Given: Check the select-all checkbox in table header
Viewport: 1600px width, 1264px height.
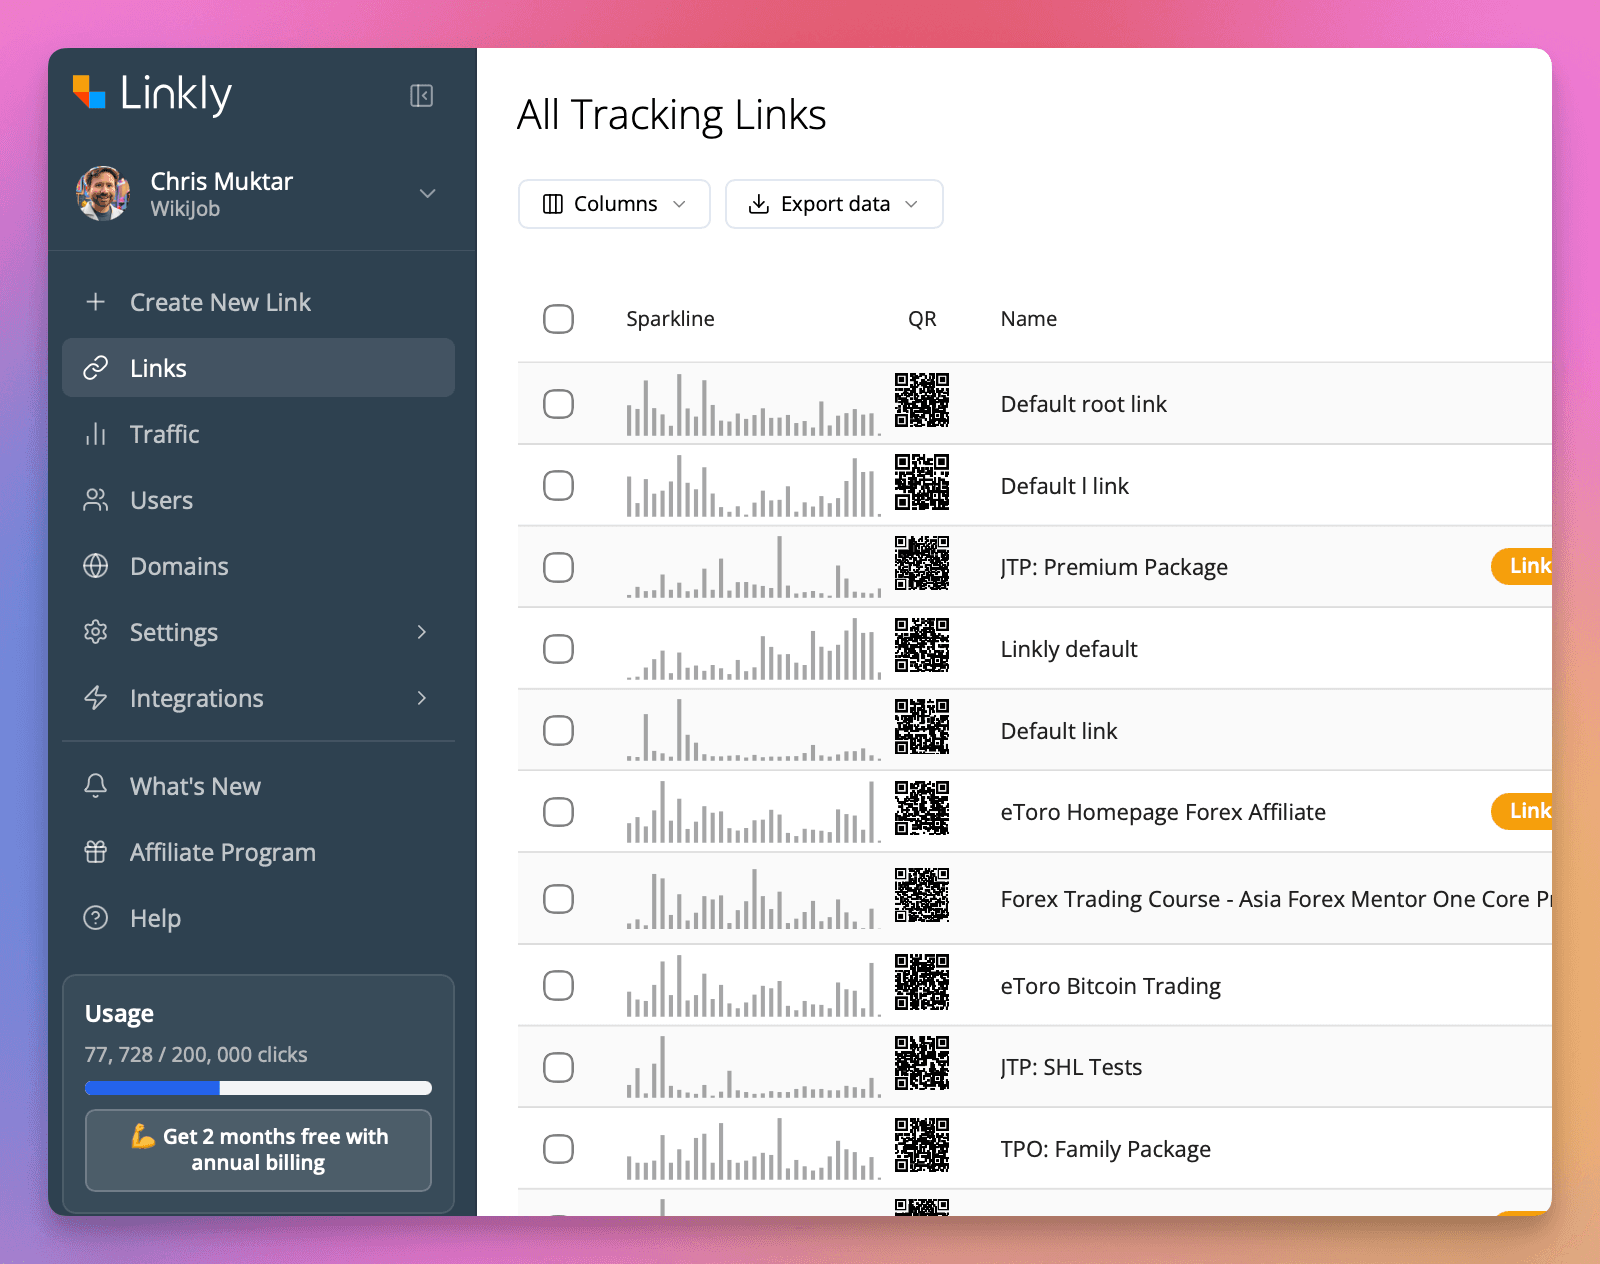Looking at the screenshot, I should tap(559, 318).
